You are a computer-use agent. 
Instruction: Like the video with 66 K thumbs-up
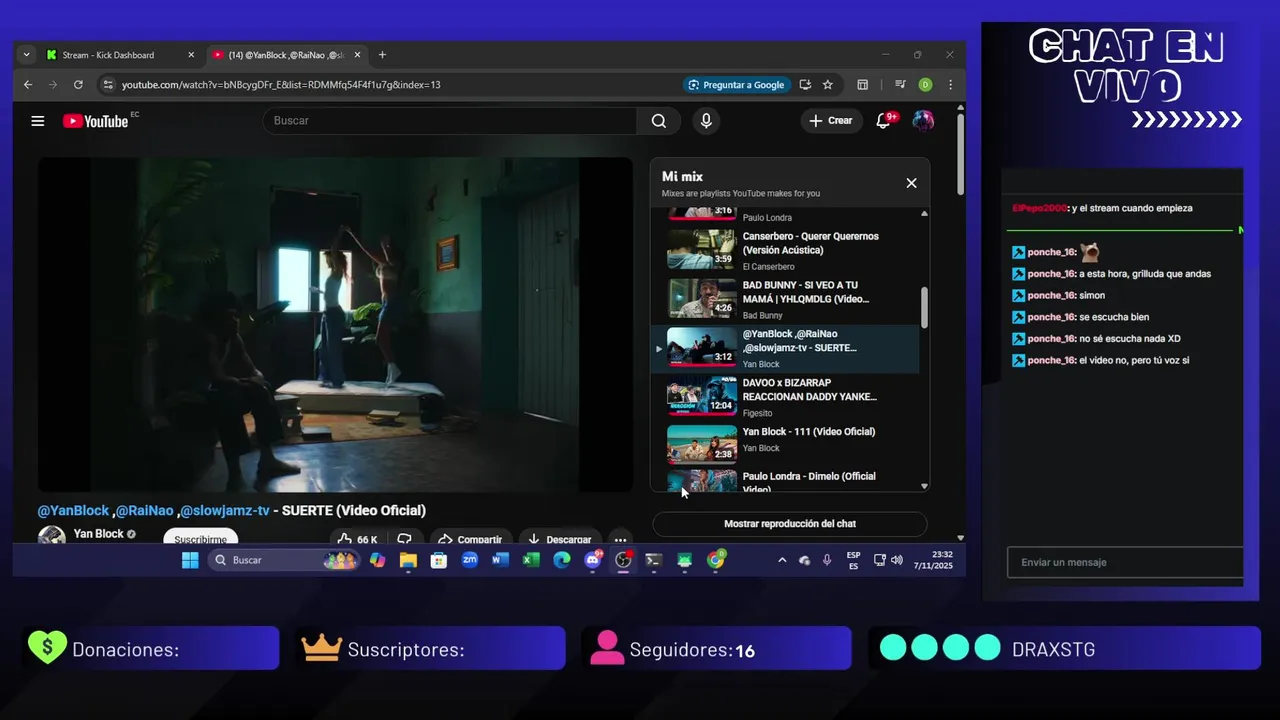[358, 539]
